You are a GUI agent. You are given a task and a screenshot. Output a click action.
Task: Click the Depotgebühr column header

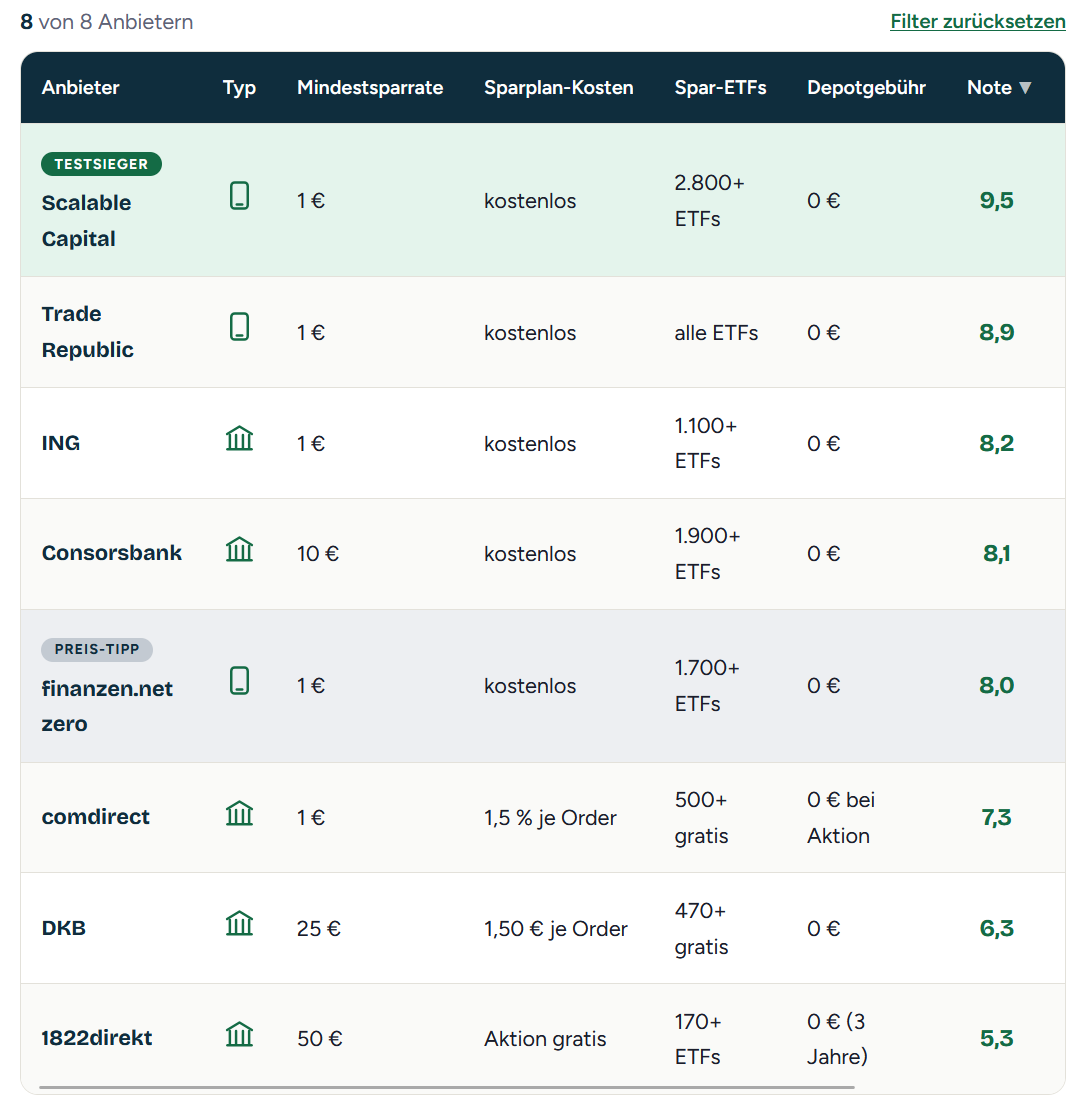pyautogui.click(x=866, y=88)
